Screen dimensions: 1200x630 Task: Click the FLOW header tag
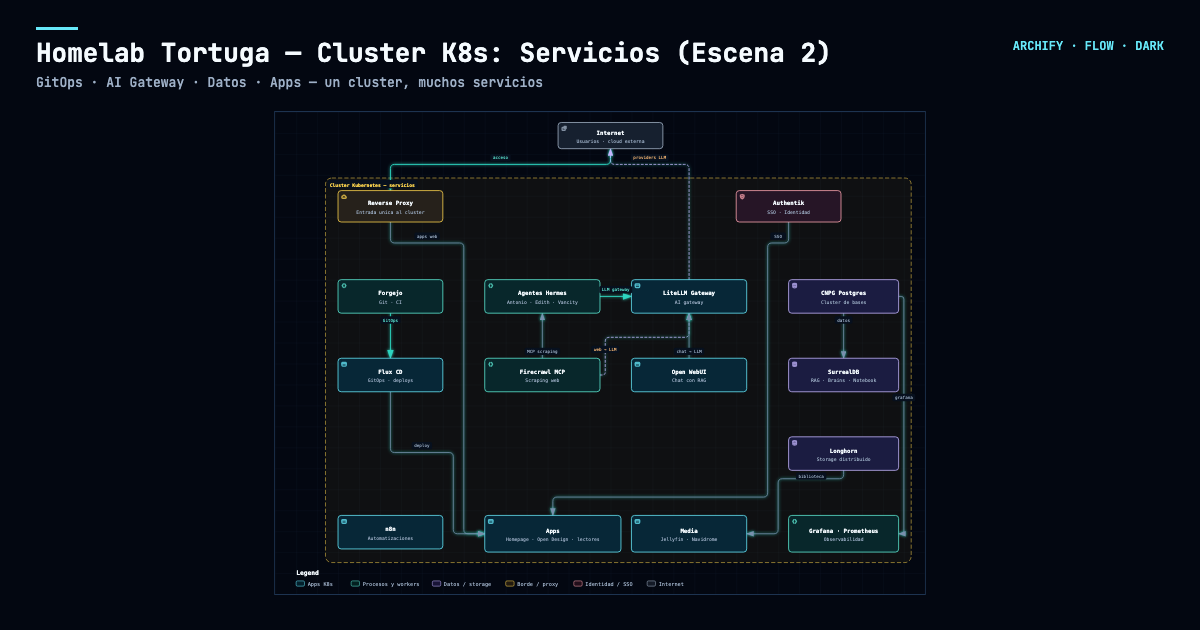coord(1099,46)
